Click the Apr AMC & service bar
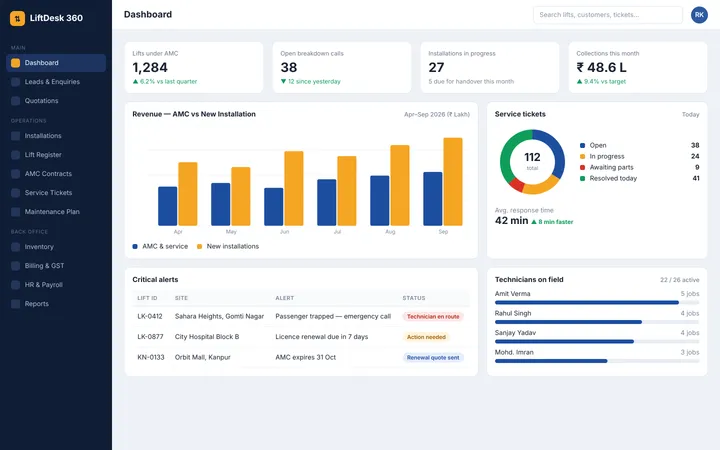Image resolution: width=720 pixels, height=450 pixels. coord(168,206)
